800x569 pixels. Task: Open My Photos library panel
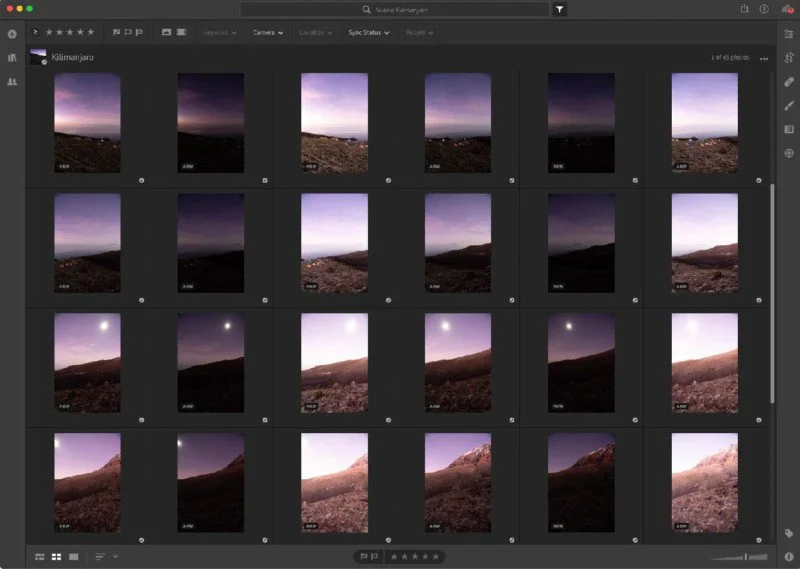[12, 58]
